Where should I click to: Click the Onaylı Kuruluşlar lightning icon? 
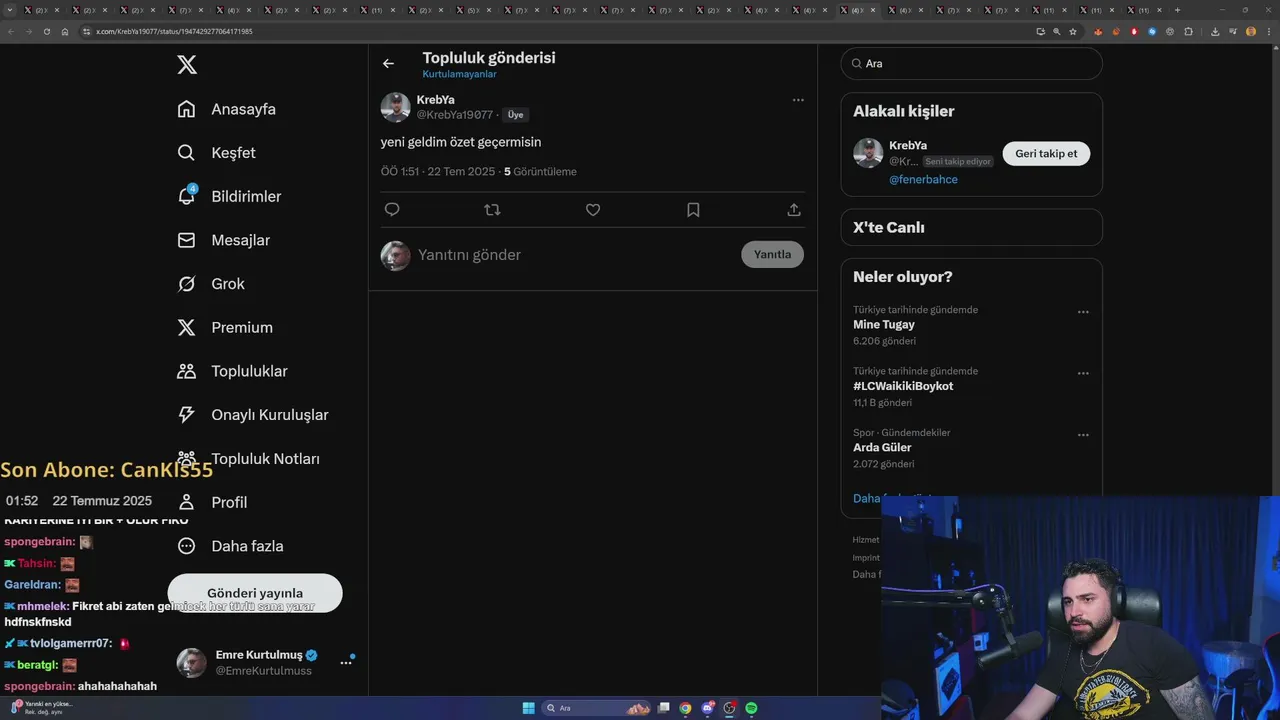click(186, 415)
